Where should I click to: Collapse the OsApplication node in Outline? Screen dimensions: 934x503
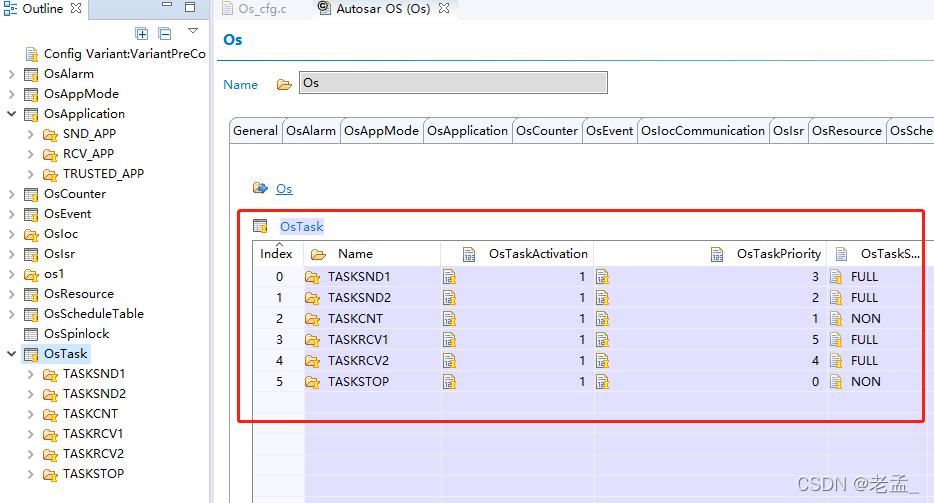click(11, 114)
